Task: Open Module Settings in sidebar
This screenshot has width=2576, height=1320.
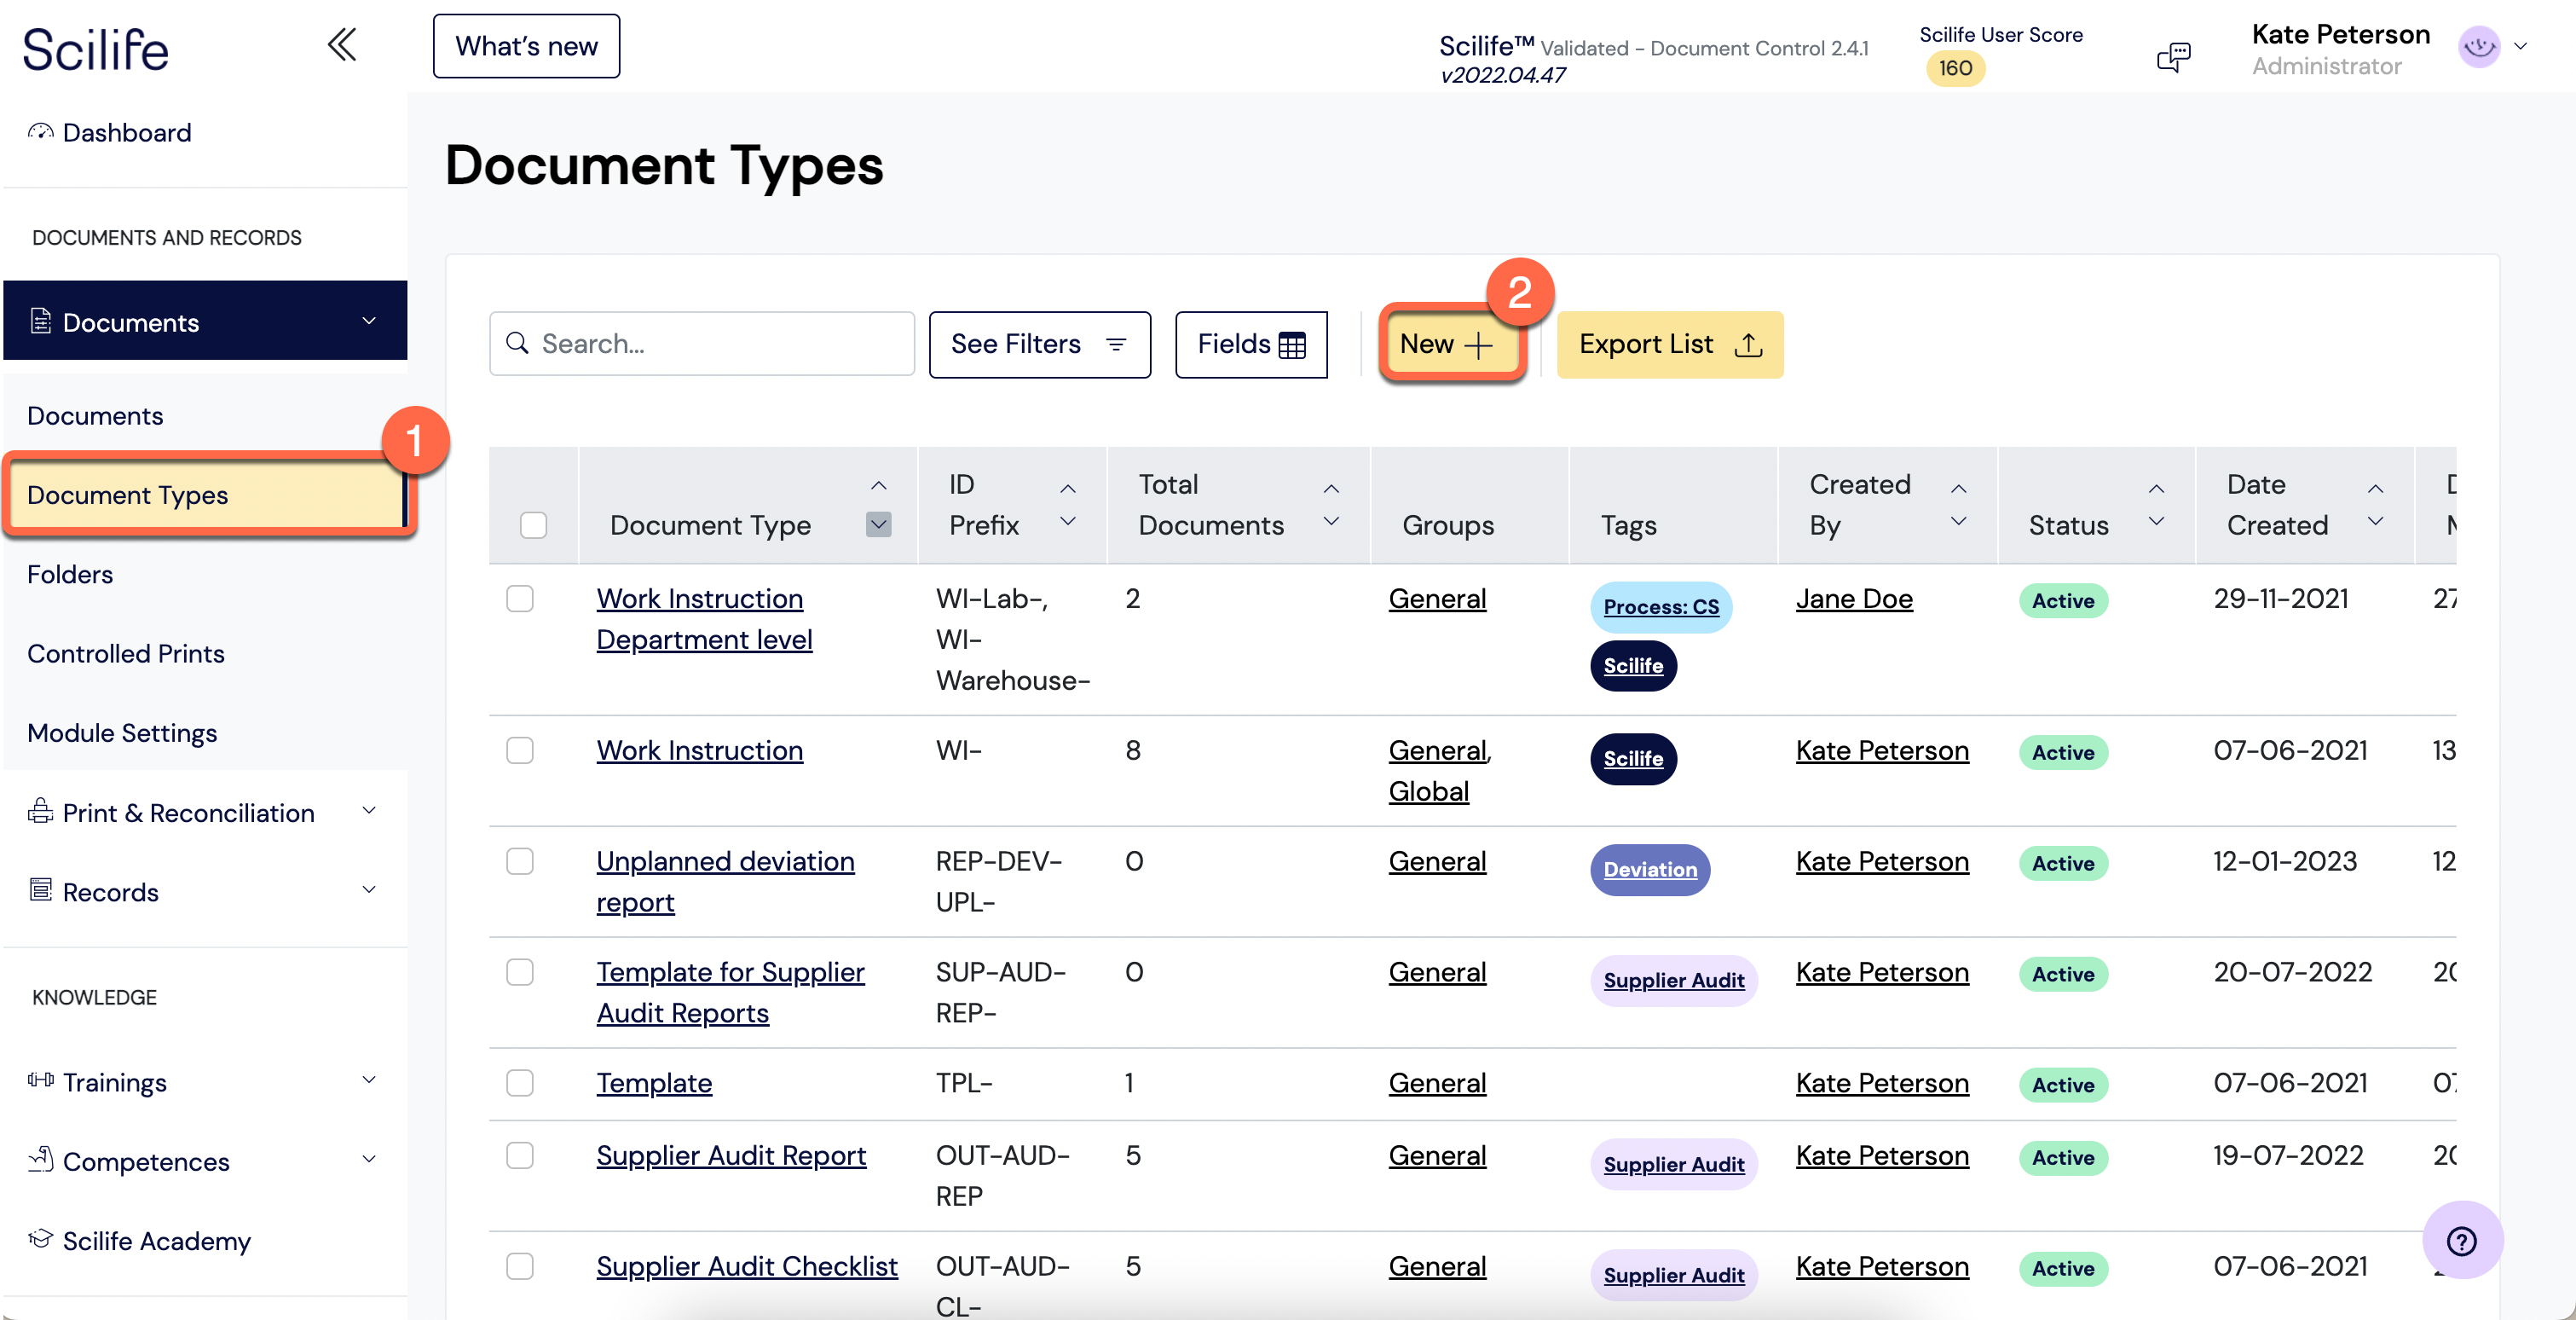Action: 122,733
